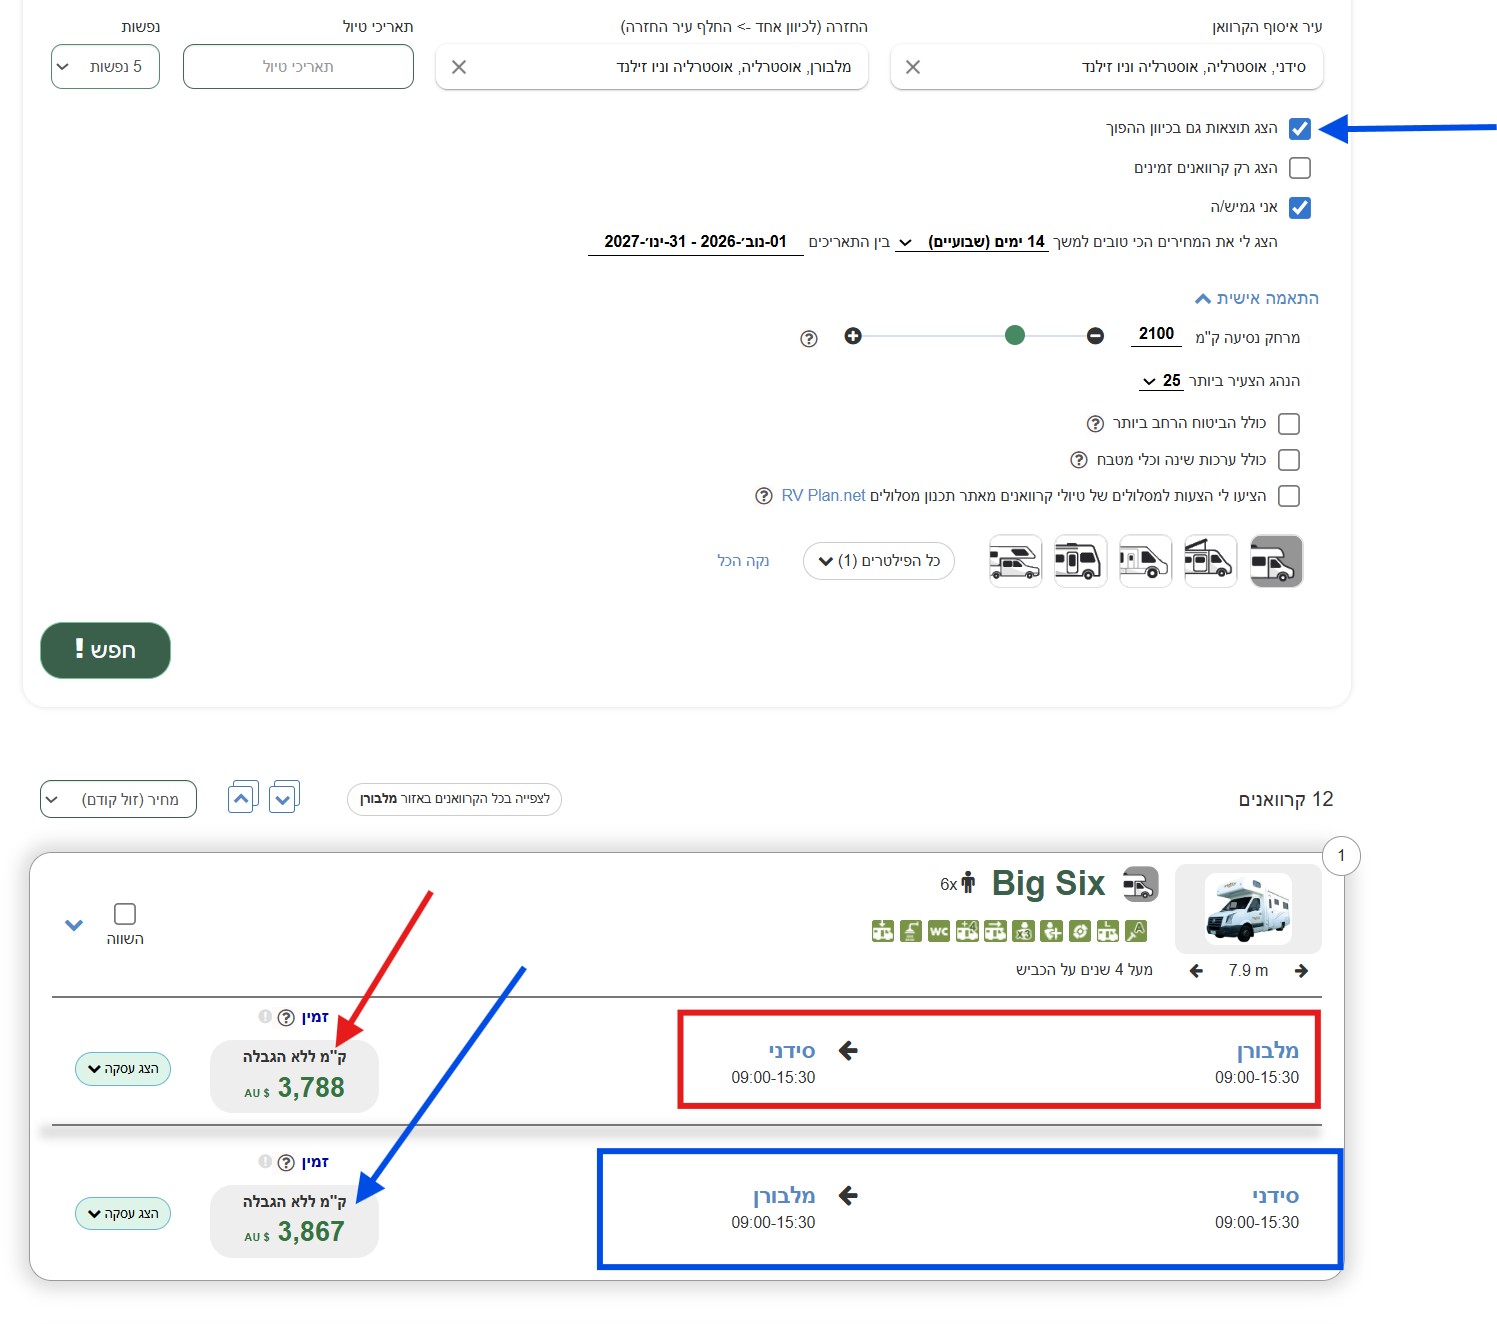Enable the show only available campers checkbox

[x=1299, y=168]
